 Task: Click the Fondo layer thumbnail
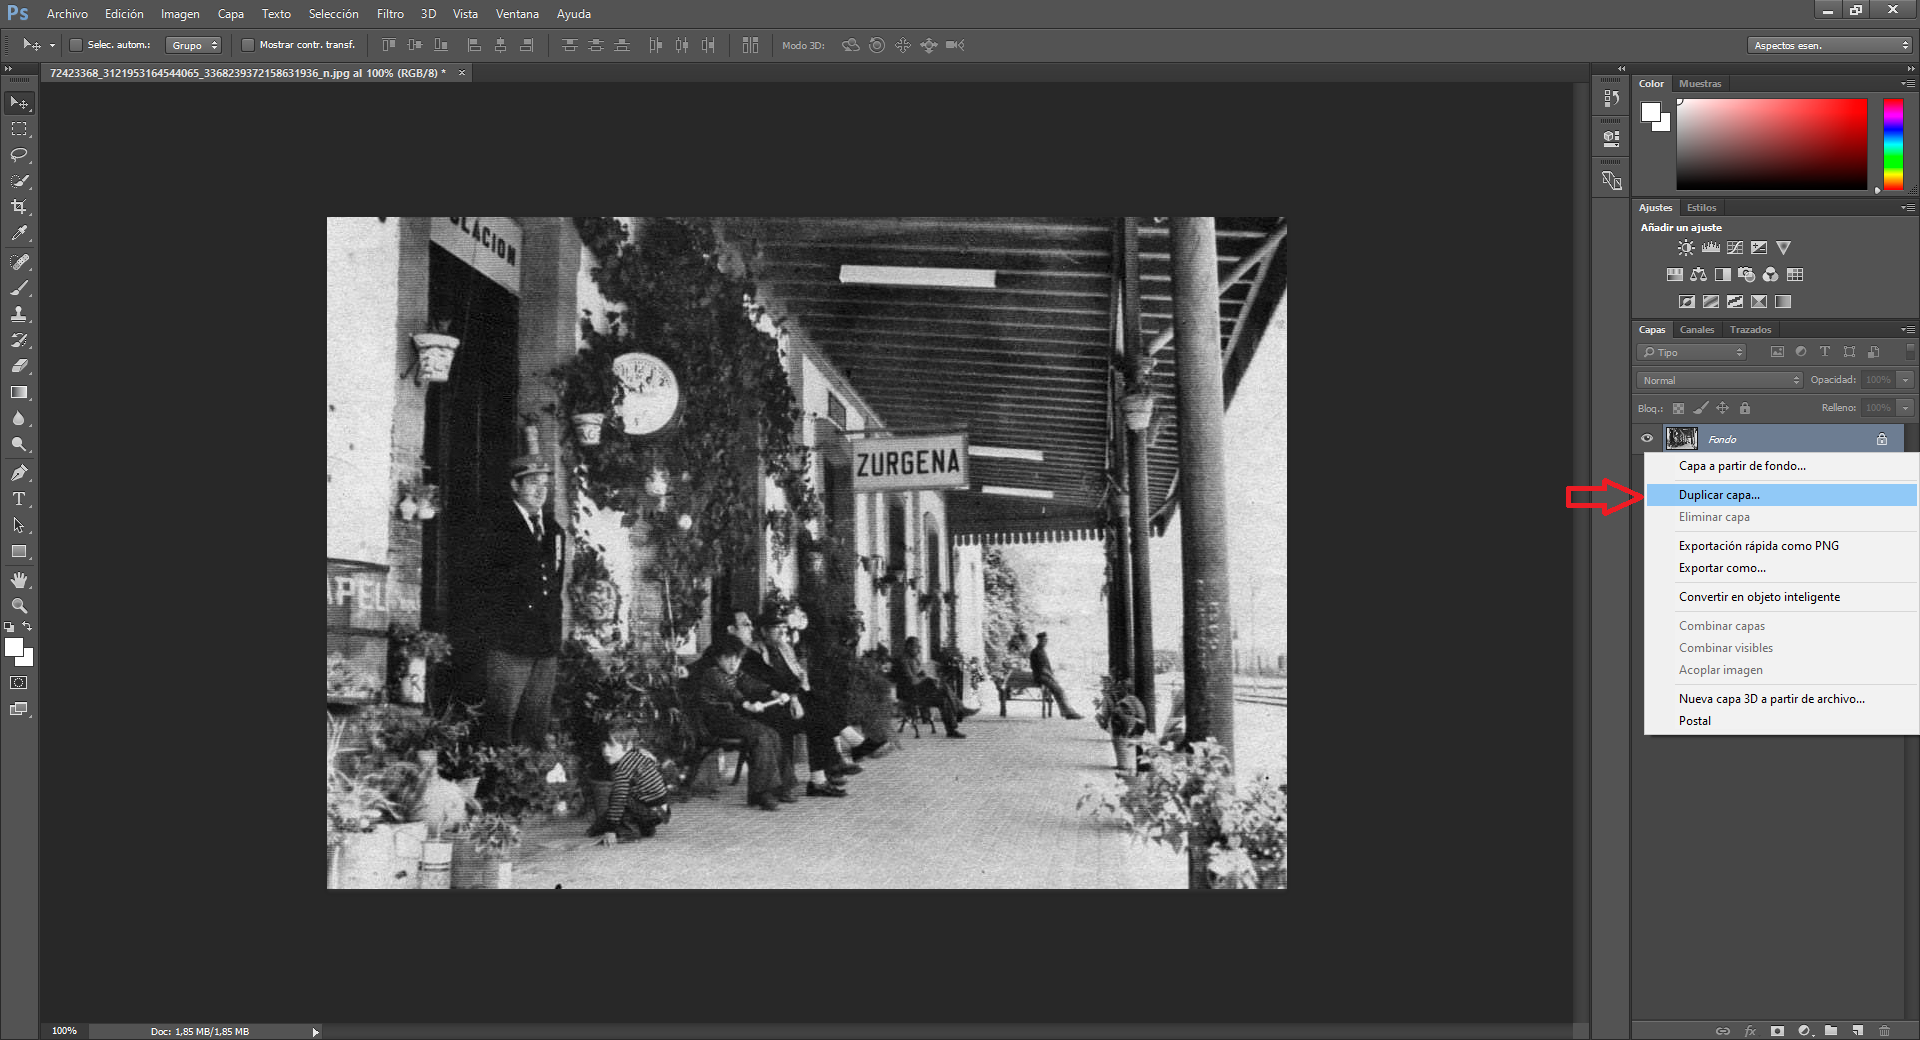(x=1681, y=438)
